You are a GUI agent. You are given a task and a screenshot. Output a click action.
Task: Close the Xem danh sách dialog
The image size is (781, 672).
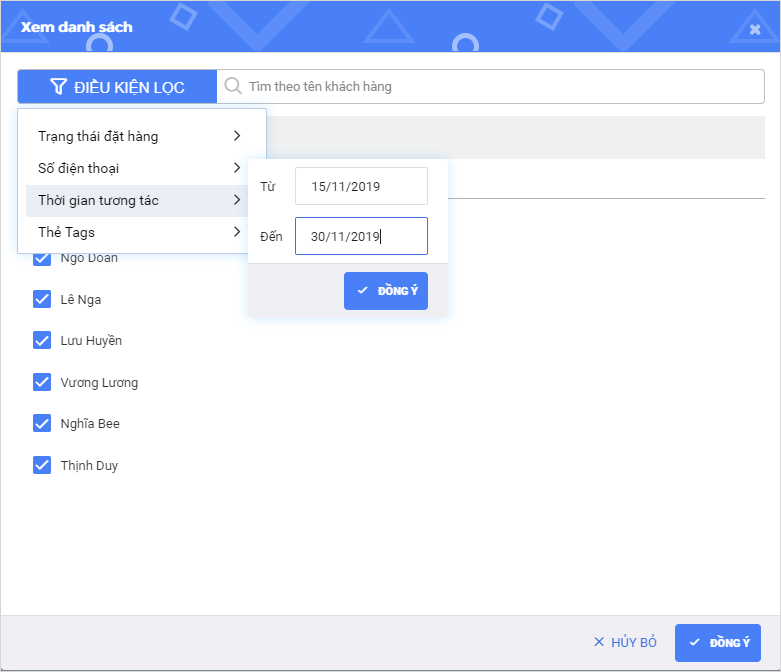tap(755, 29)
